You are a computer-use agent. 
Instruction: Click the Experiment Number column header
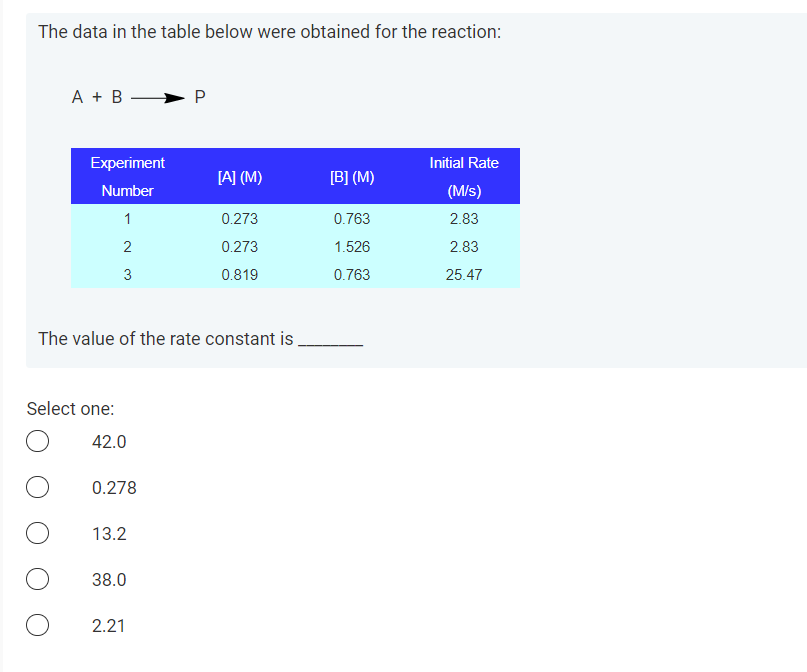127,176
